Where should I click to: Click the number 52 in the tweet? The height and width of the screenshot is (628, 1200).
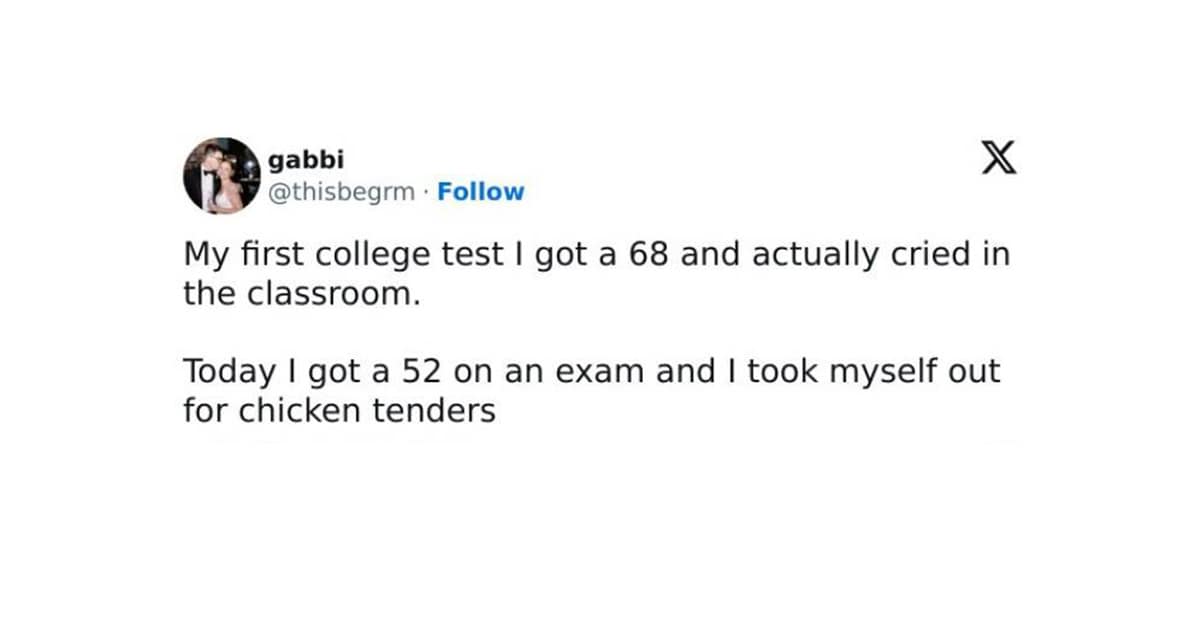point(423,372)
